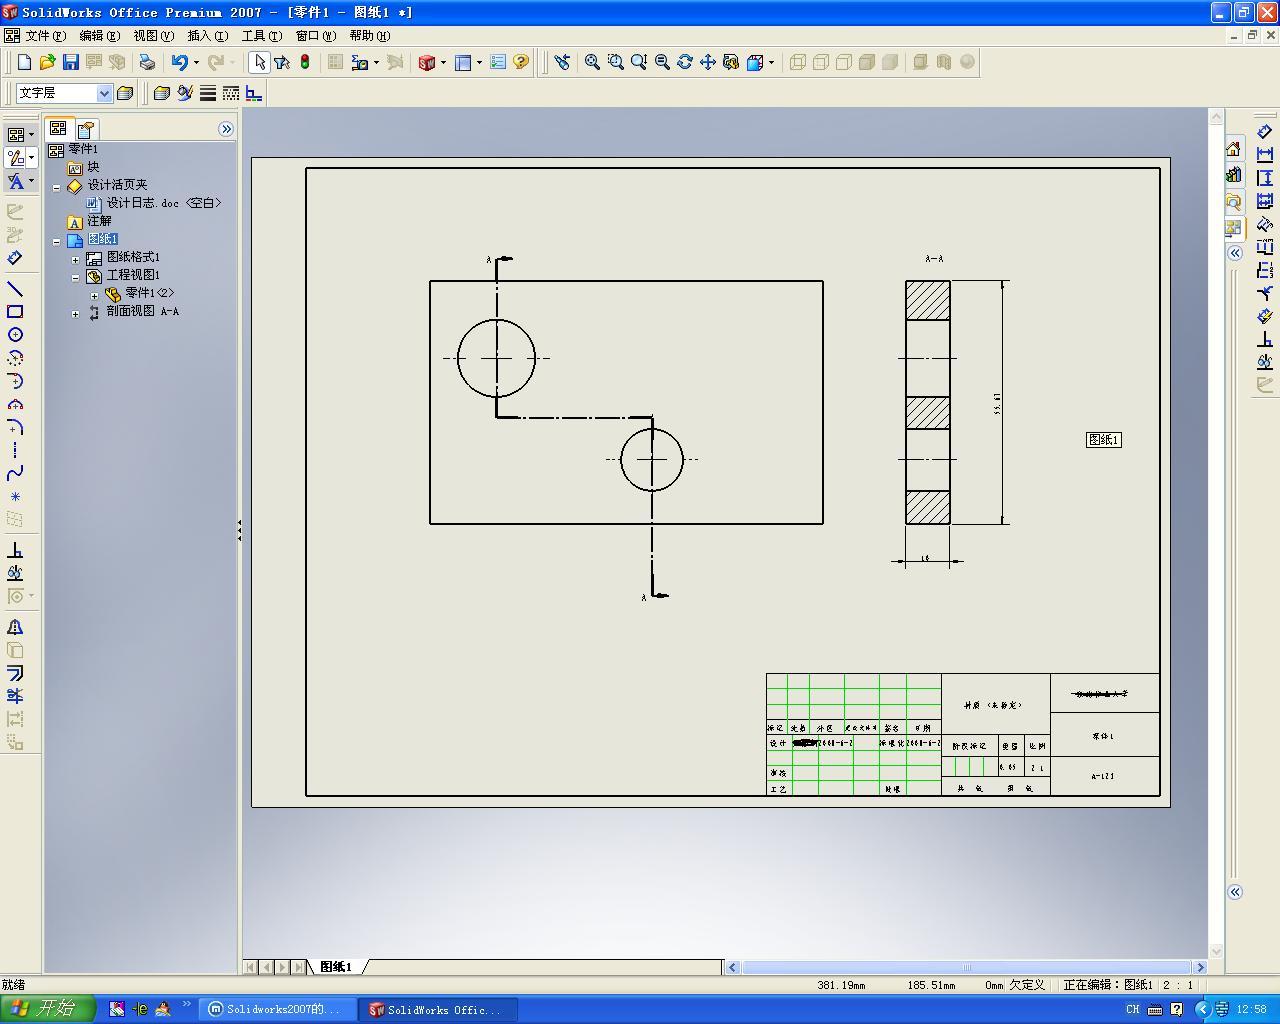Undo the last action
Viewport: 1280px width, 1024px height.
click(x=179, y=62)
